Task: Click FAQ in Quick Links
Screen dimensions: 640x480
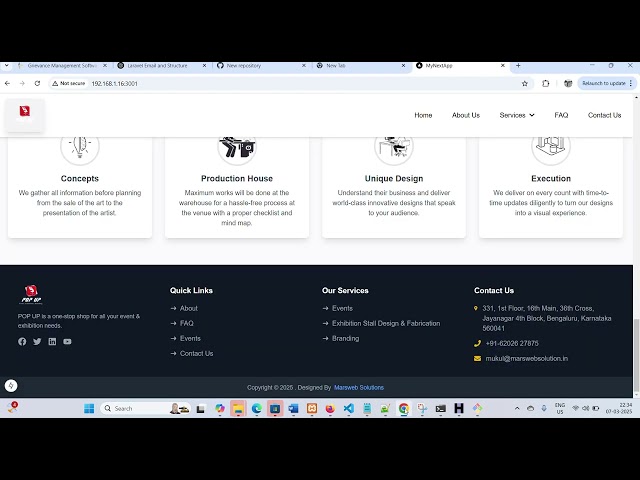Action: 187,323
